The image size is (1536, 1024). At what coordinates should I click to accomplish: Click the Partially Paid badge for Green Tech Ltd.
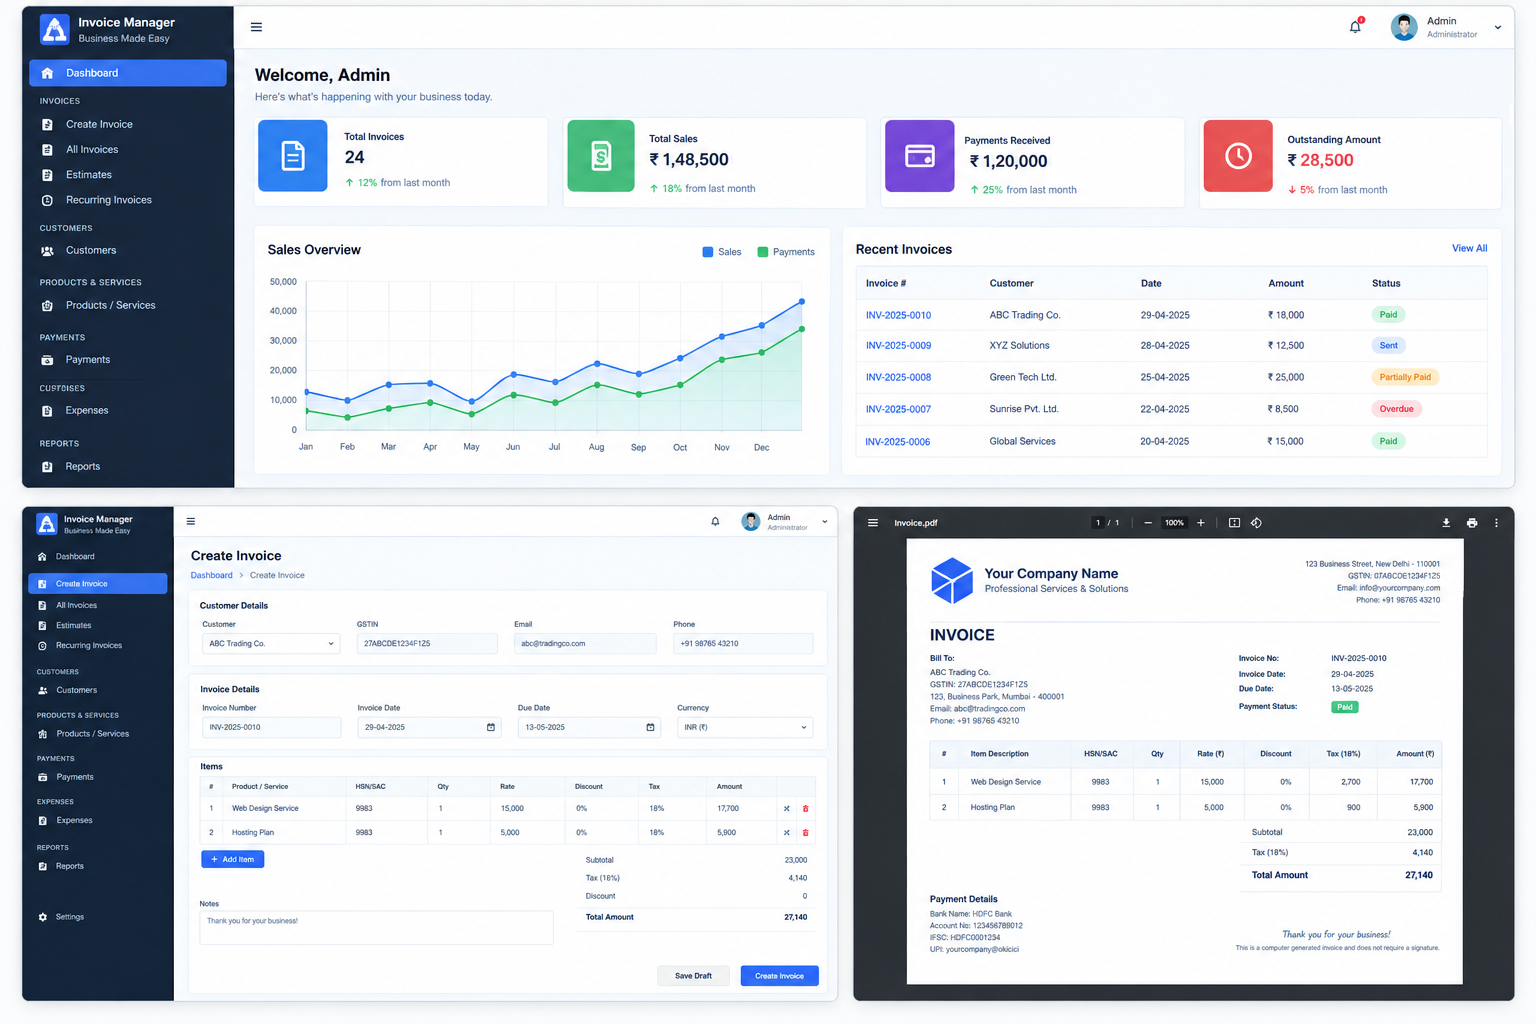pyautogui.click(x=1405, y=377)
